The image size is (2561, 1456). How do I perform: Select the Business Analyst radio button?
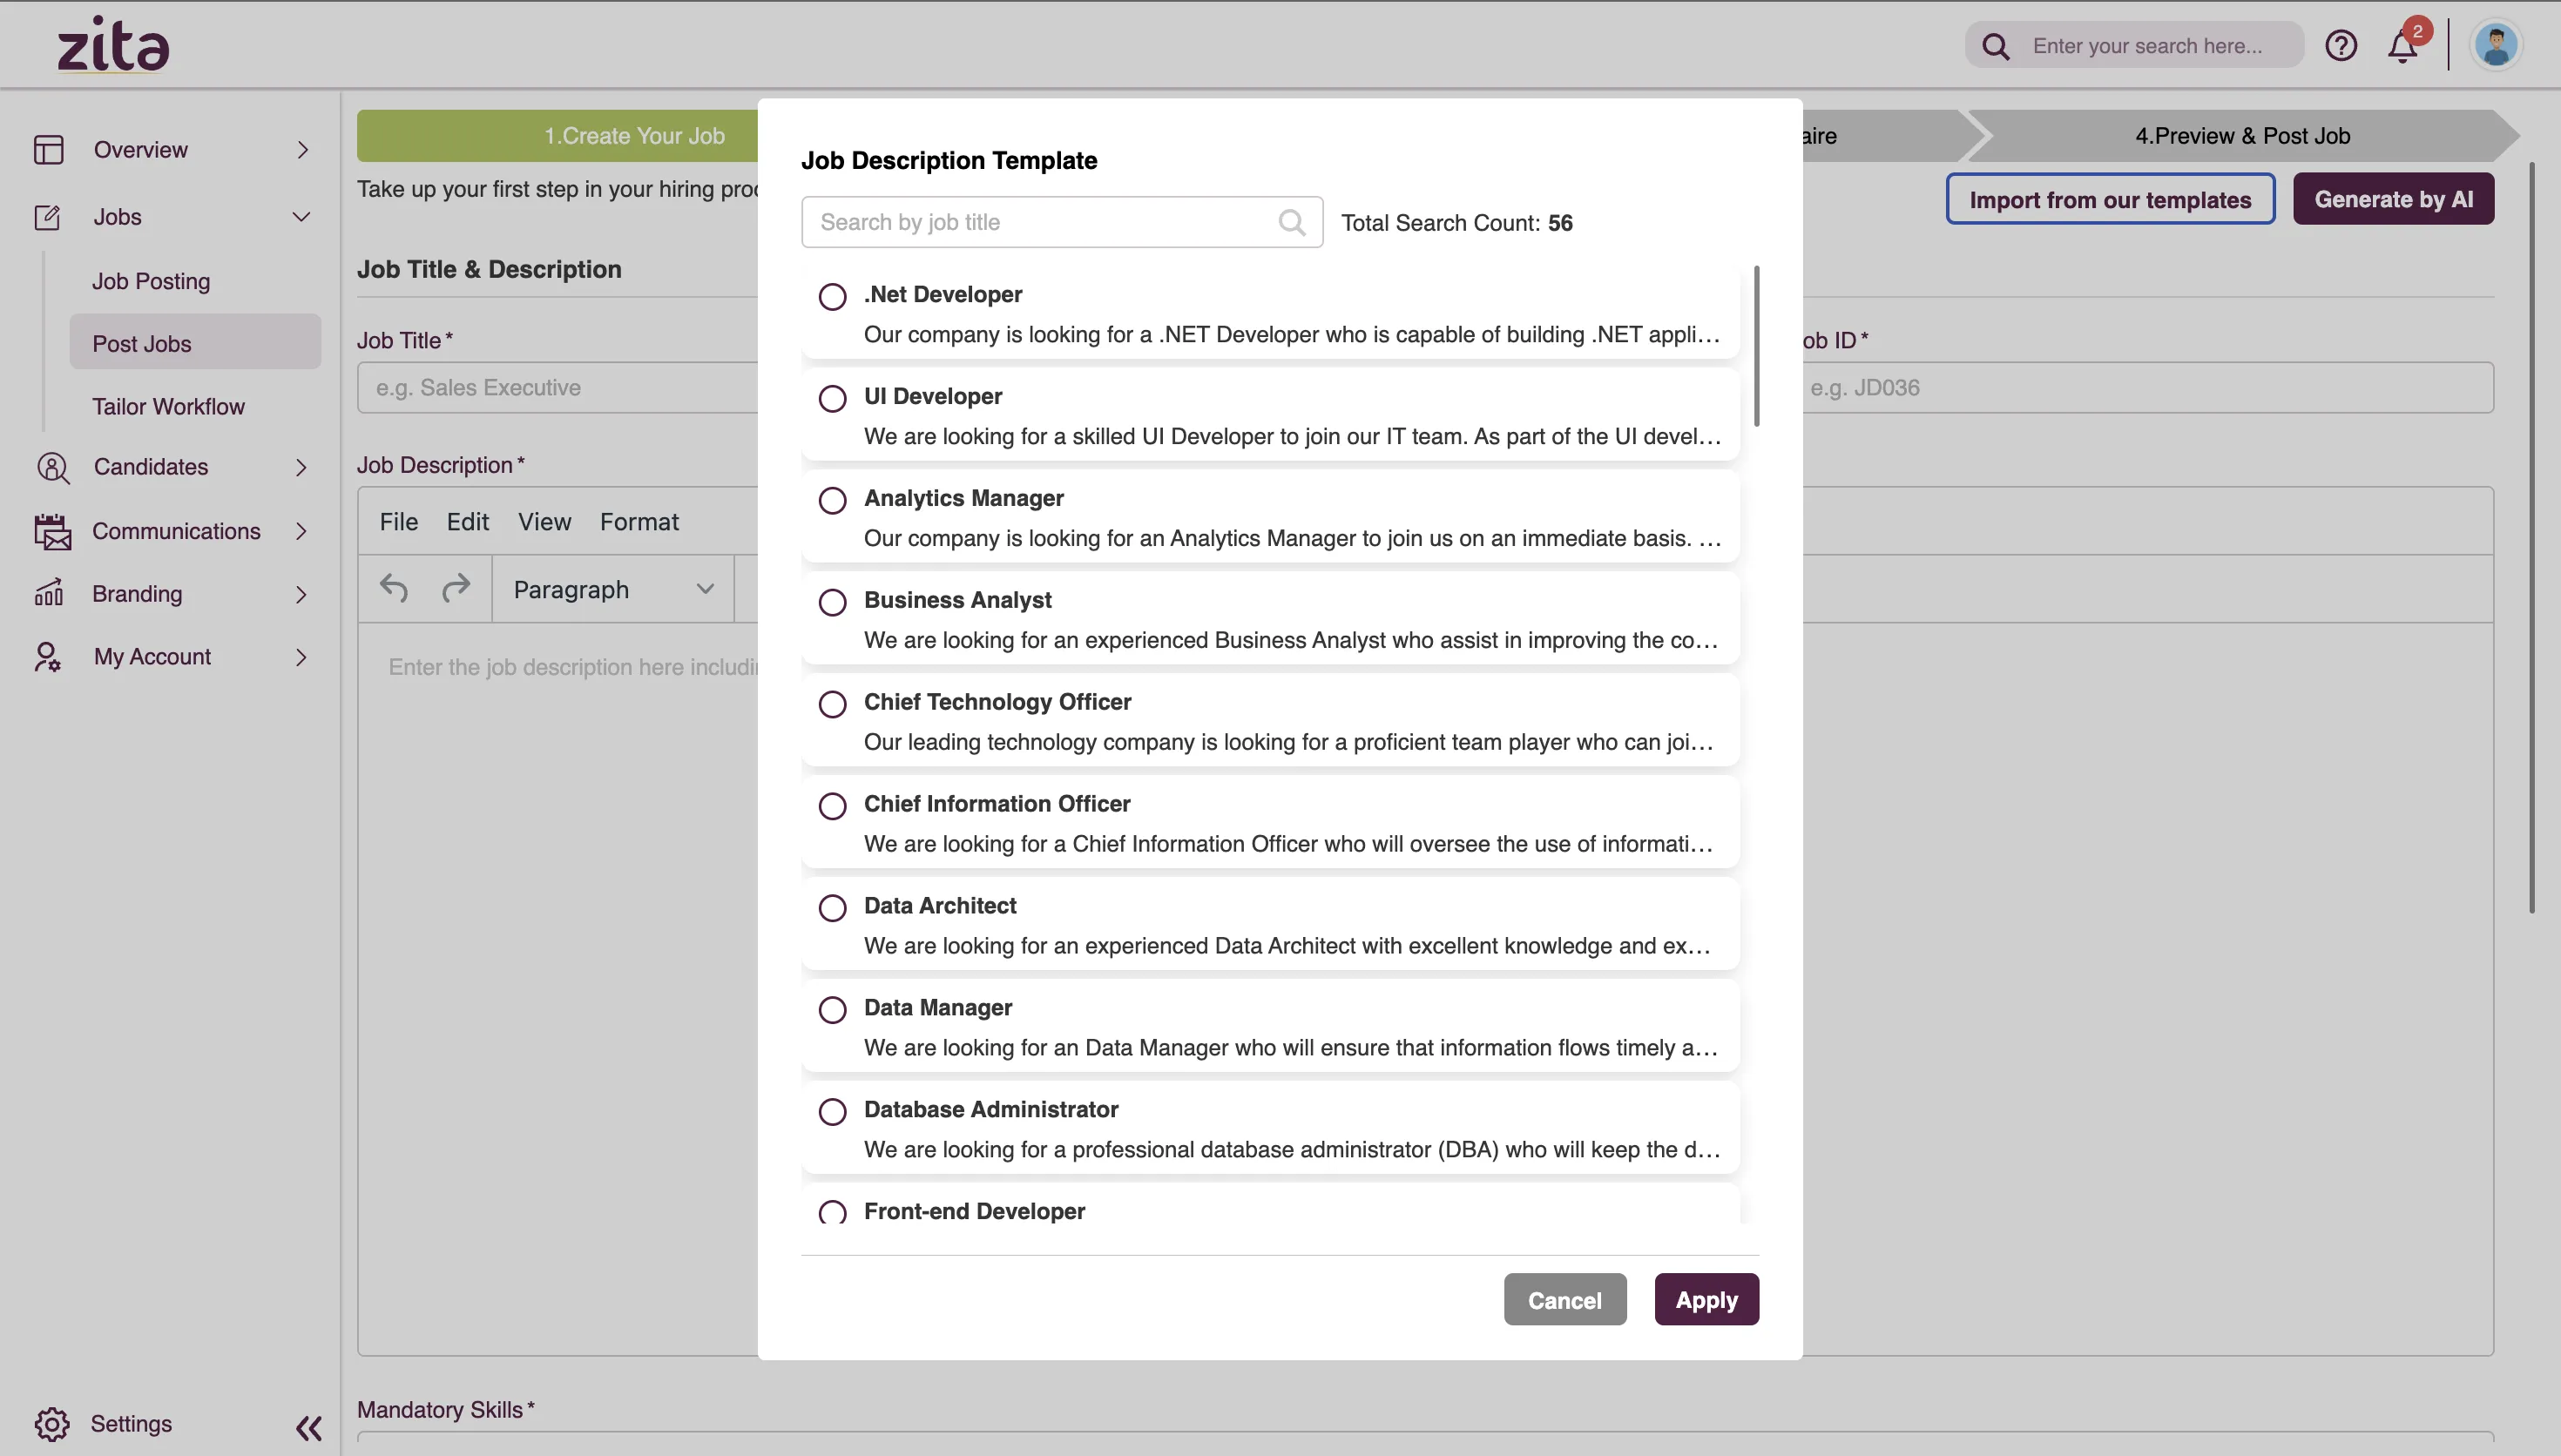830,602
